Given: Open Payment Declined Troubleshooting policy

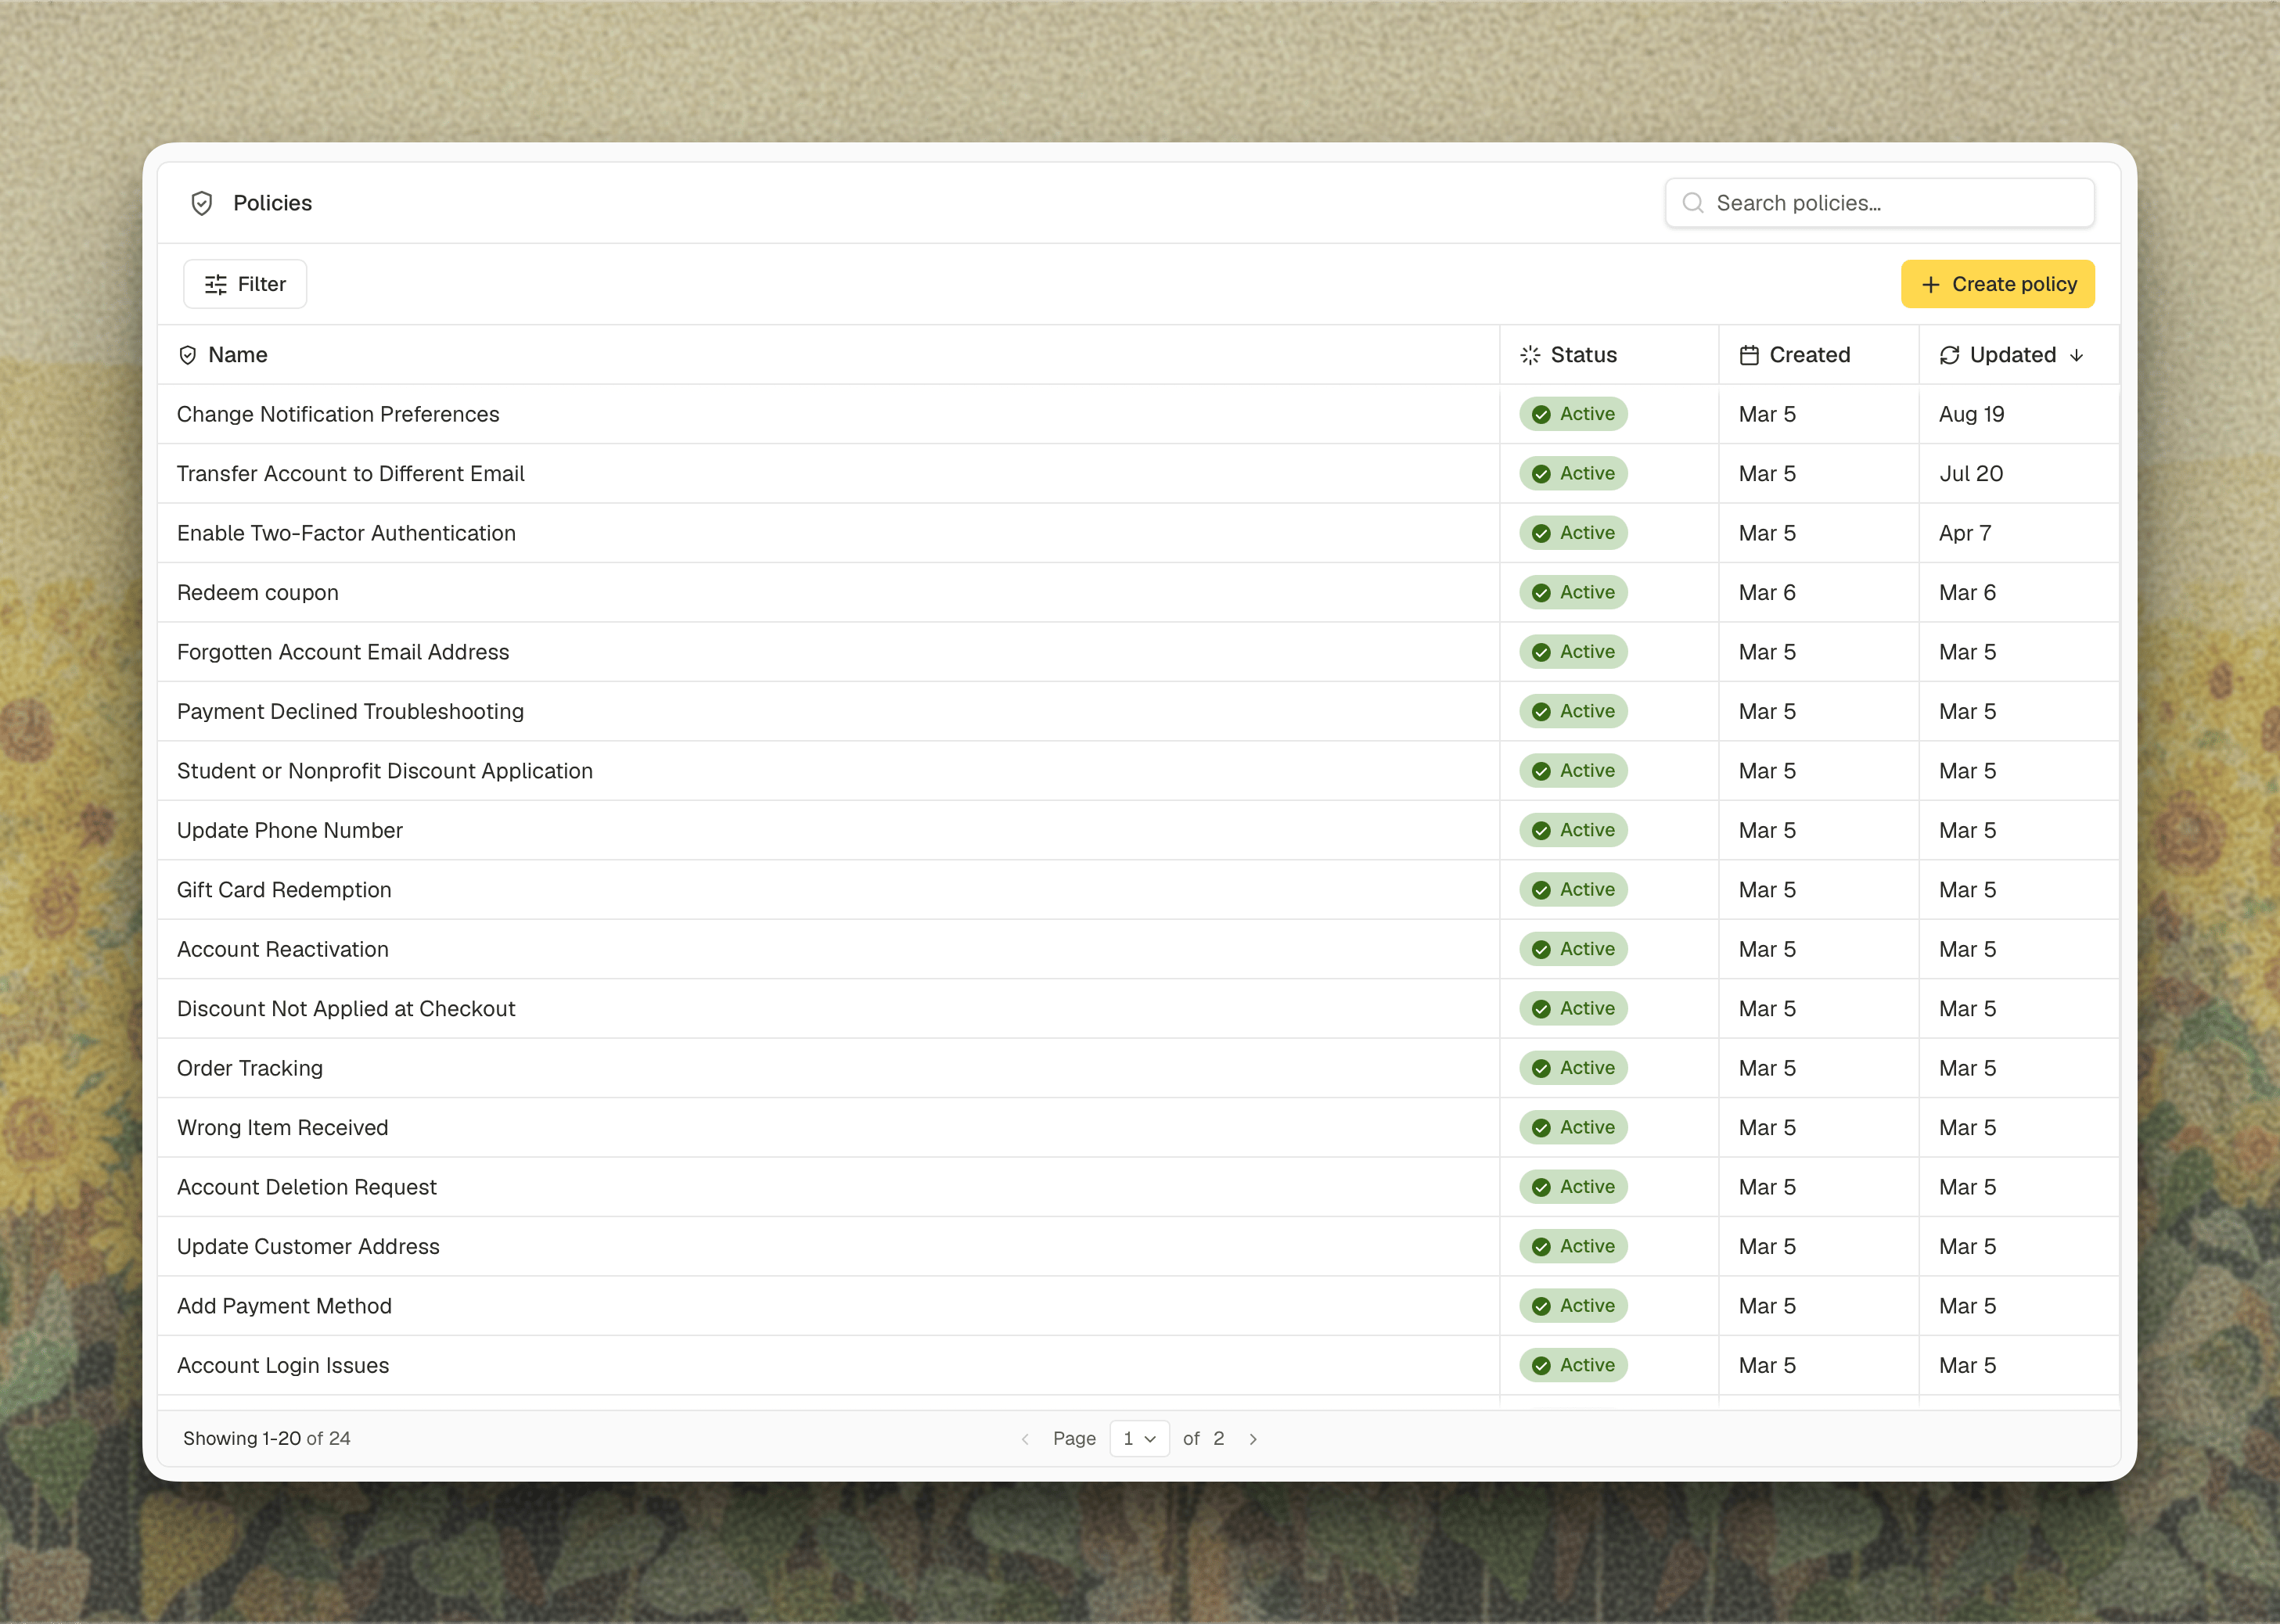Looking at the screenshot, I should click(x=350, y=711).
